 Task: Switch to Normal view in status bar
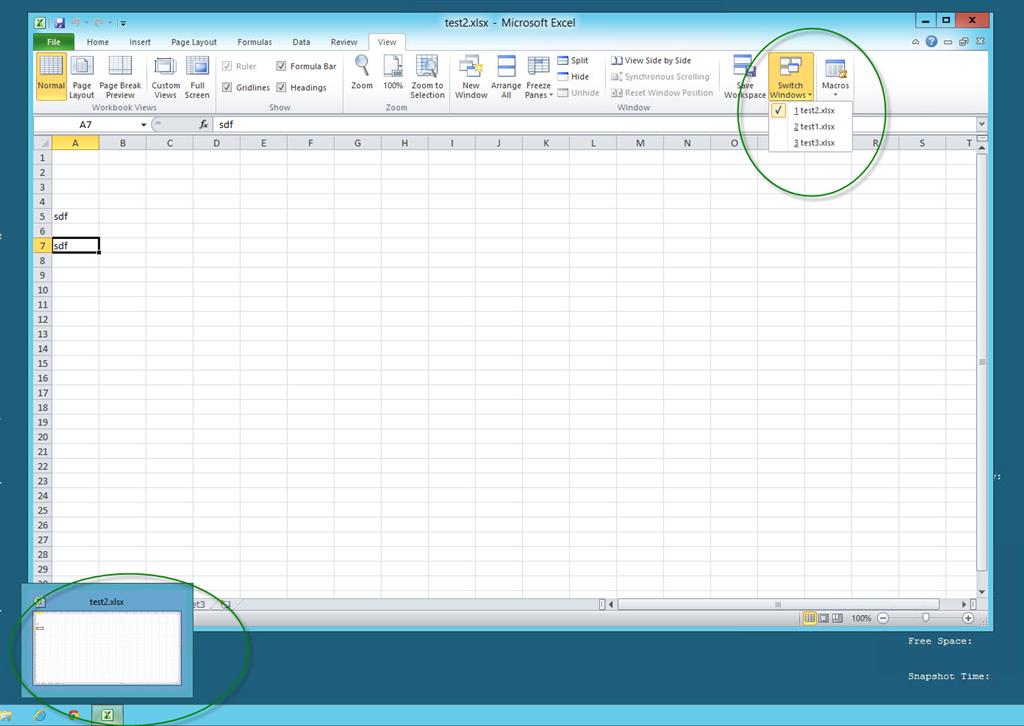point(809,618)
